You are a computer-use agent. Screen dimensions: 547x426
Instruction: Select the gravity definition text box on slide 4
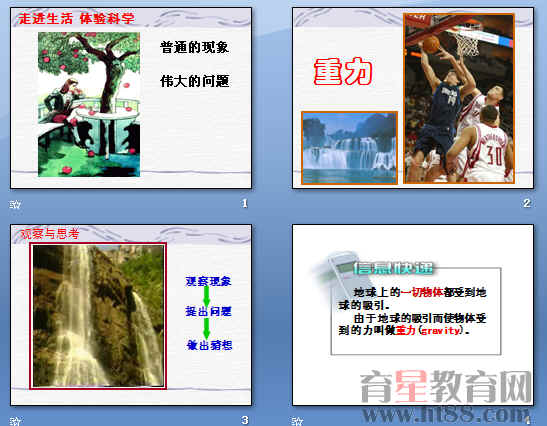click(x=415, y=311)
